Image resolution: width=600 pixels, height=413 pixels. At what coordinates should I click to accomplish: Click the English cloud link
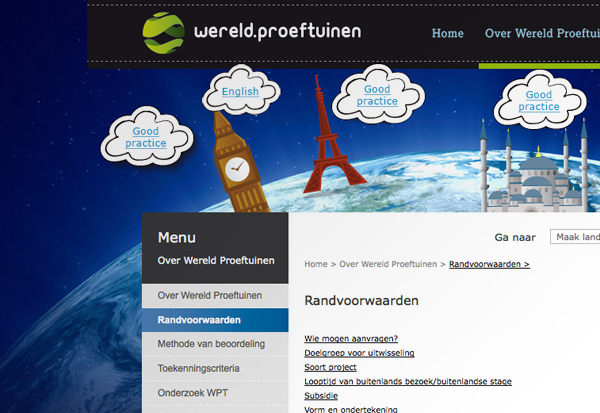click(240, 91)
